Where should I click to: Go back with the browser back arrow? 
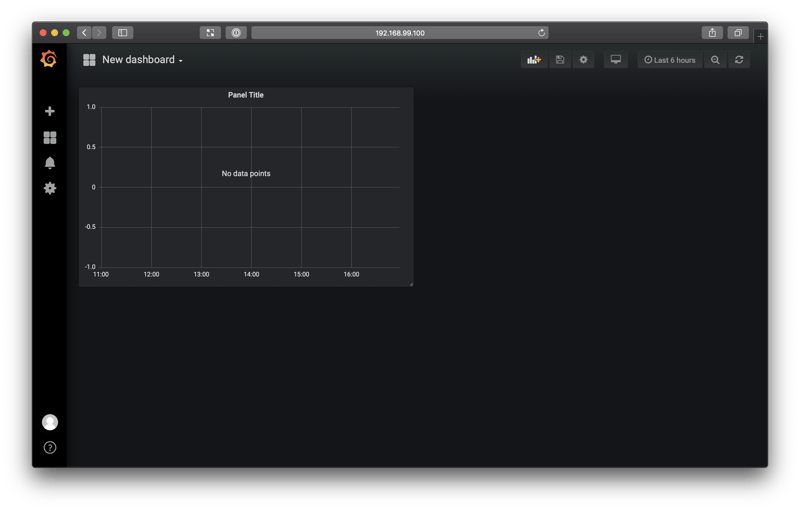84,33
